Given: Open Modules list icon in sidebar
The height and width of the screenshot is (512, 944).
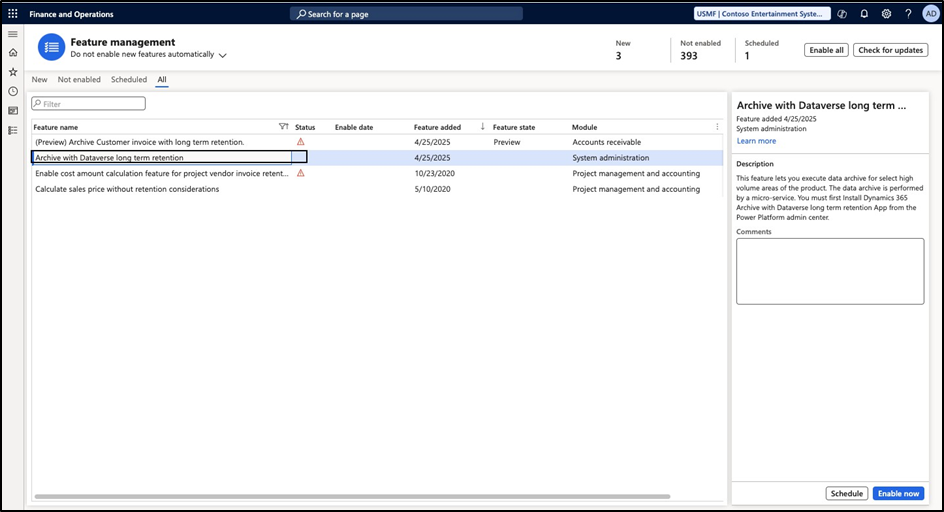Looking at the screenshot, I should pos(13,130).
